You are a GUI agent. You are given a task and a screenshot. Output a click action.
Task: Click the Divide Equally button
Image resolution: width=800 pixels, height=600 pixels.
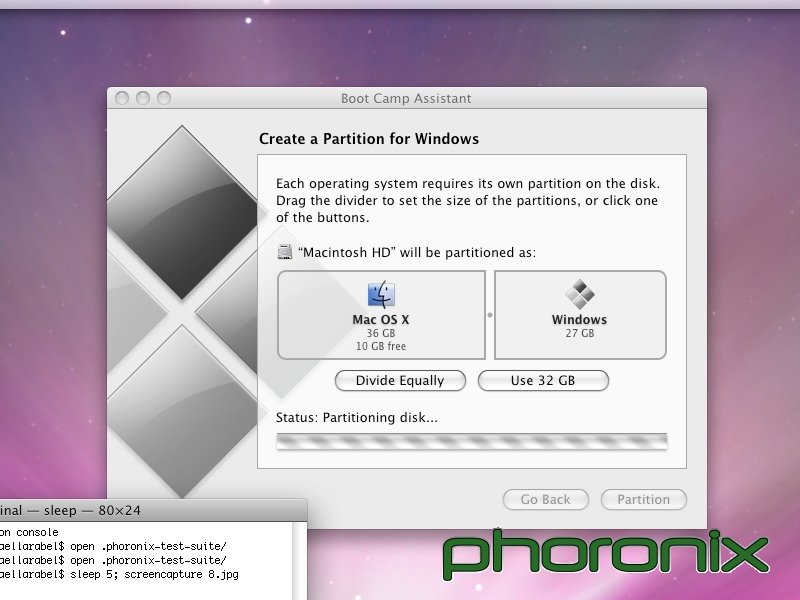click(399, 381)
